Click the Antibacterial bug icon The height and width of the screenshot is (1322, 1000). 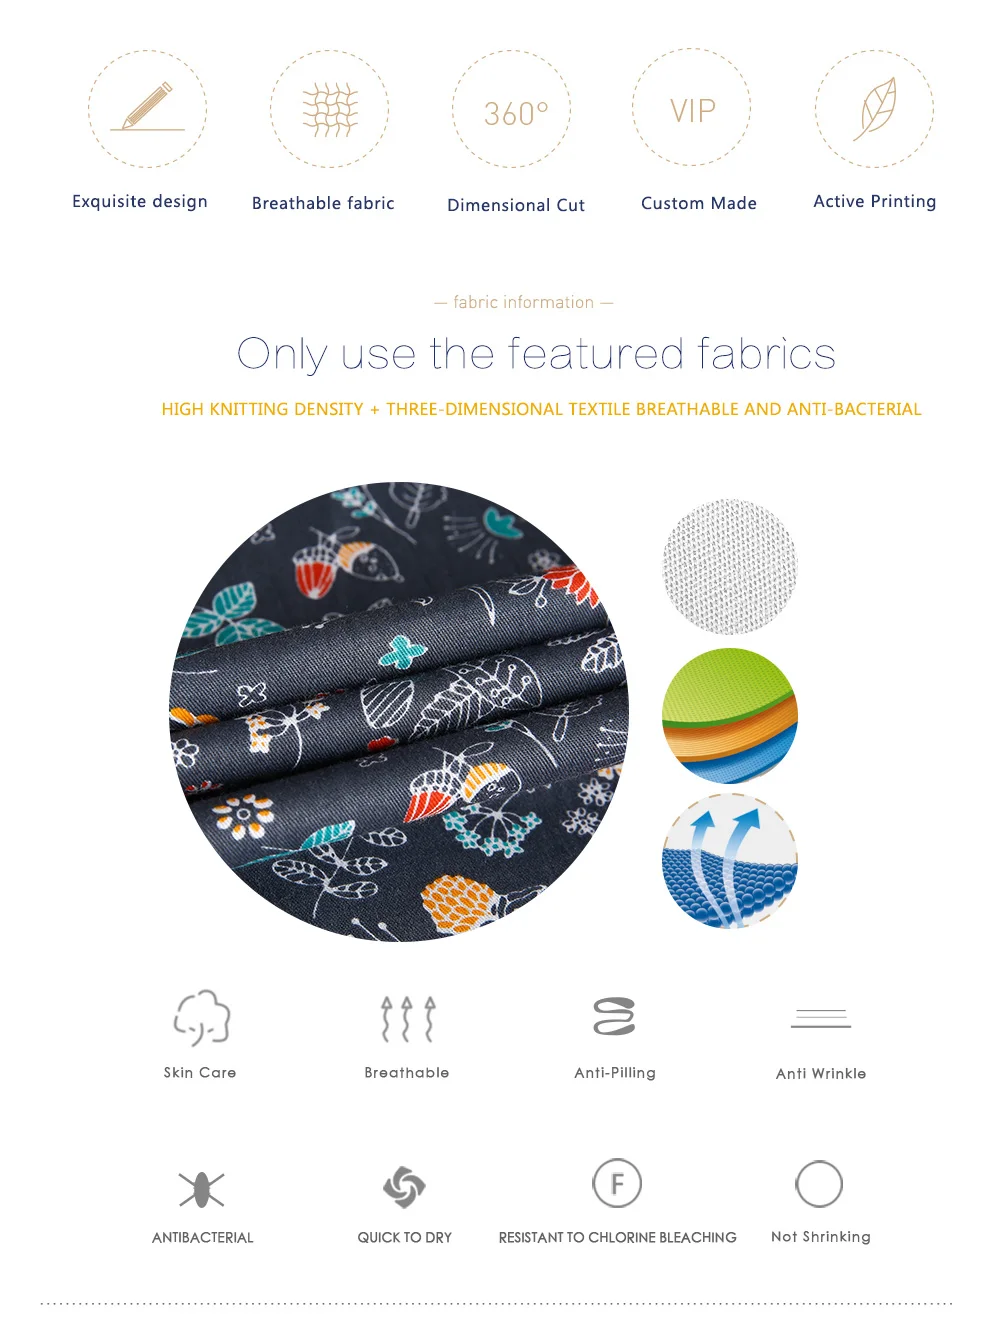coord(202,1189)
